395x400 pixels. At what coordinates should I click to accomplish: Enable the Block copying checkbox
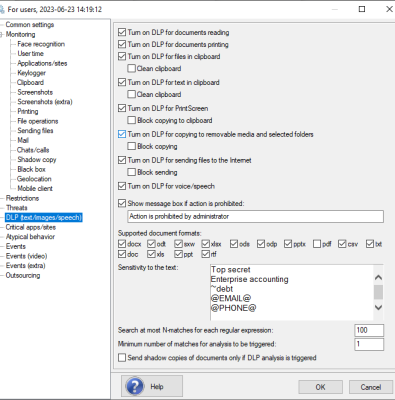click(132, 146)
